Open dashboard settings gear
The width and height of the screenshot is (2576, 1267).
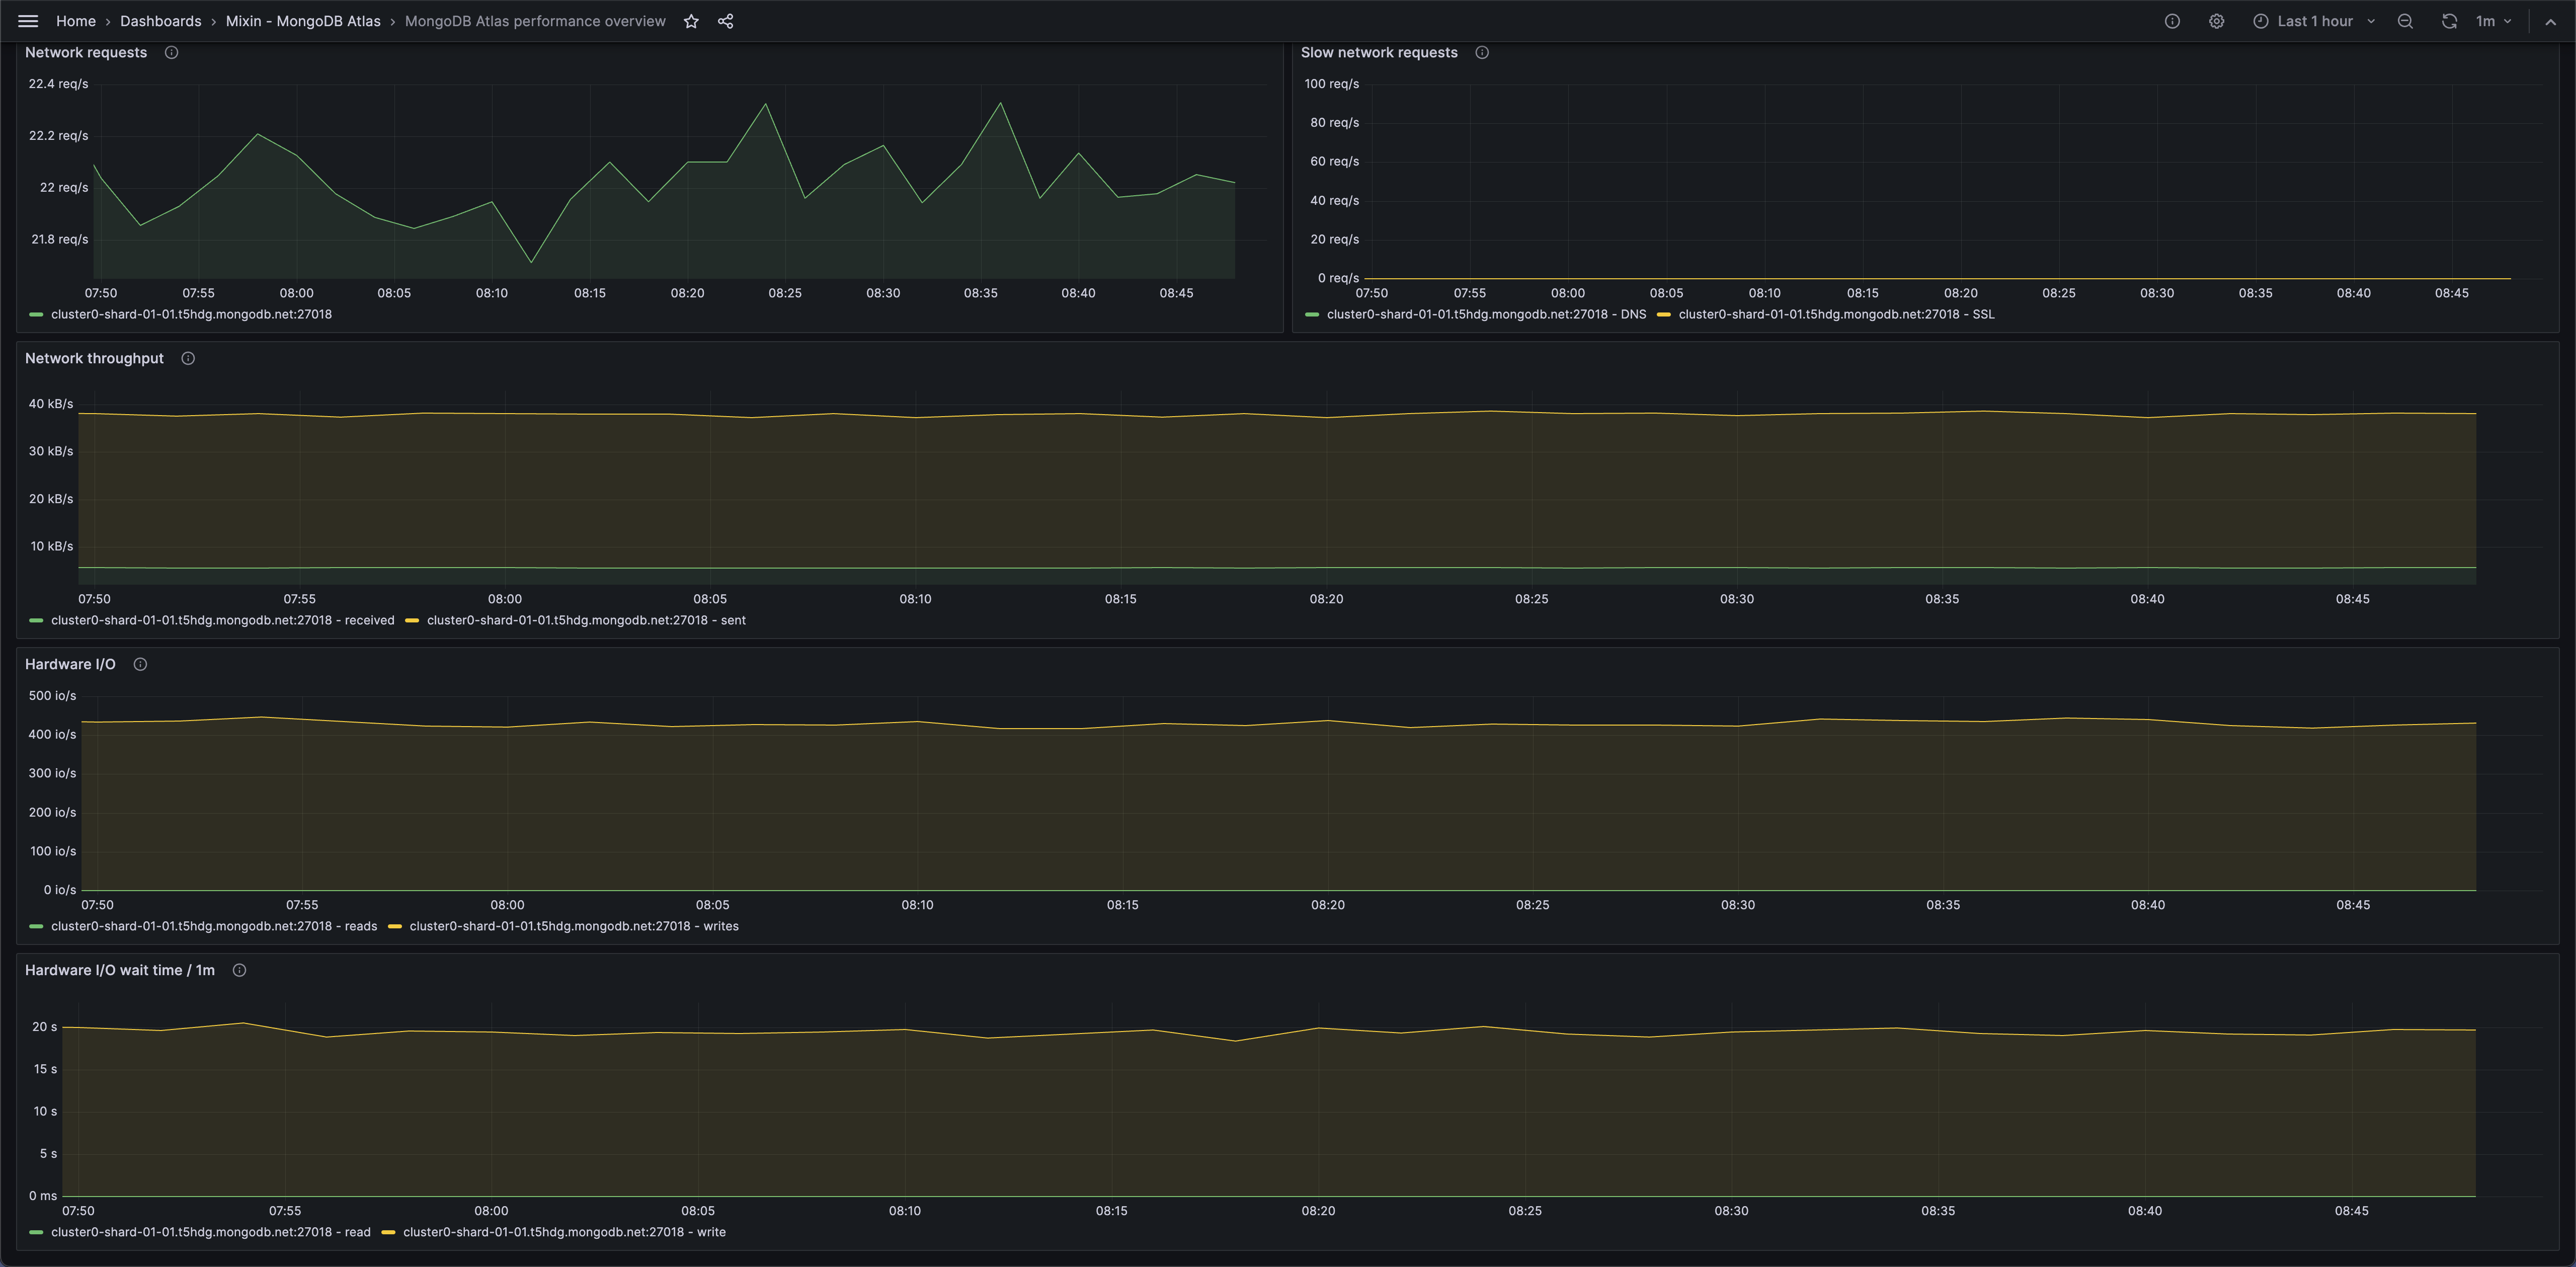pos(2216,21)
